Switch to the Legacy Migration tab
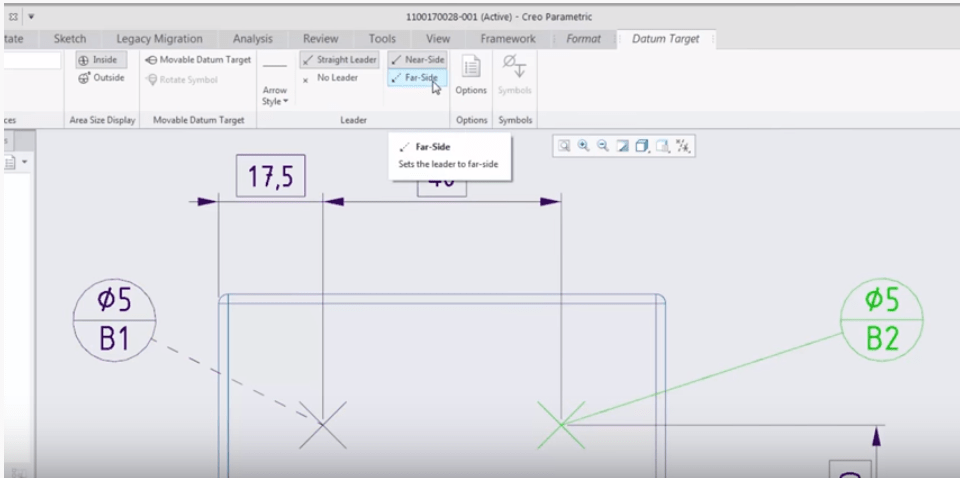 [159, 39]
